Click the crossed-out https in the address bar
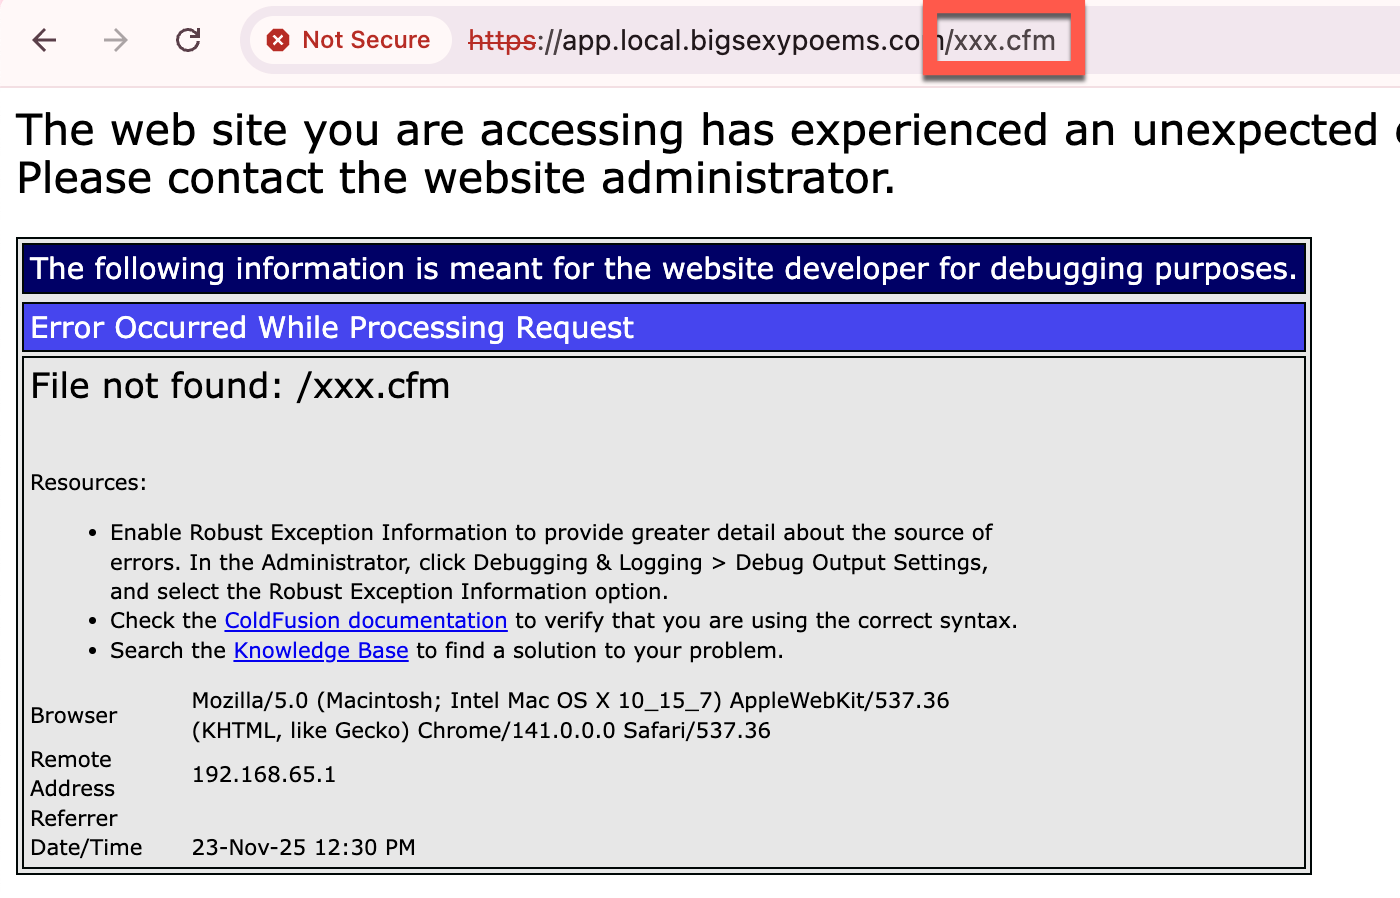 (499, 40)
